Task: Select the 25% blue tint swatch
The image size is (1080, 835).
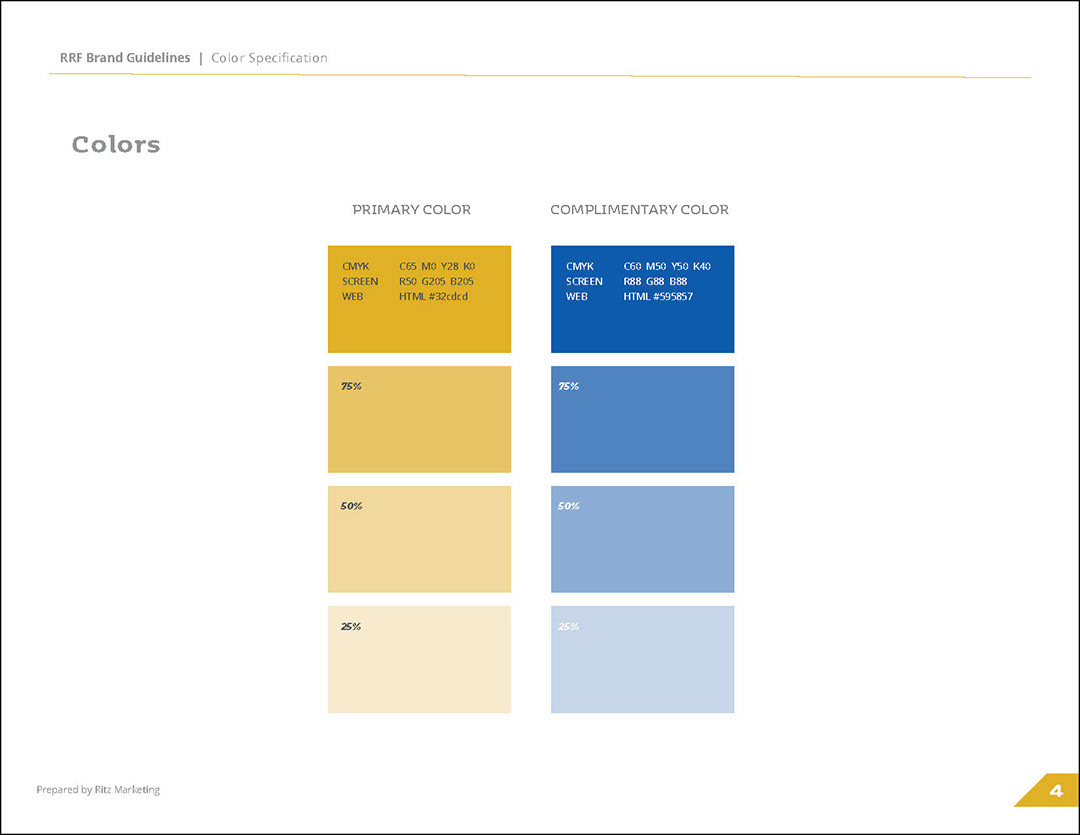Action: tap(643, 659)
